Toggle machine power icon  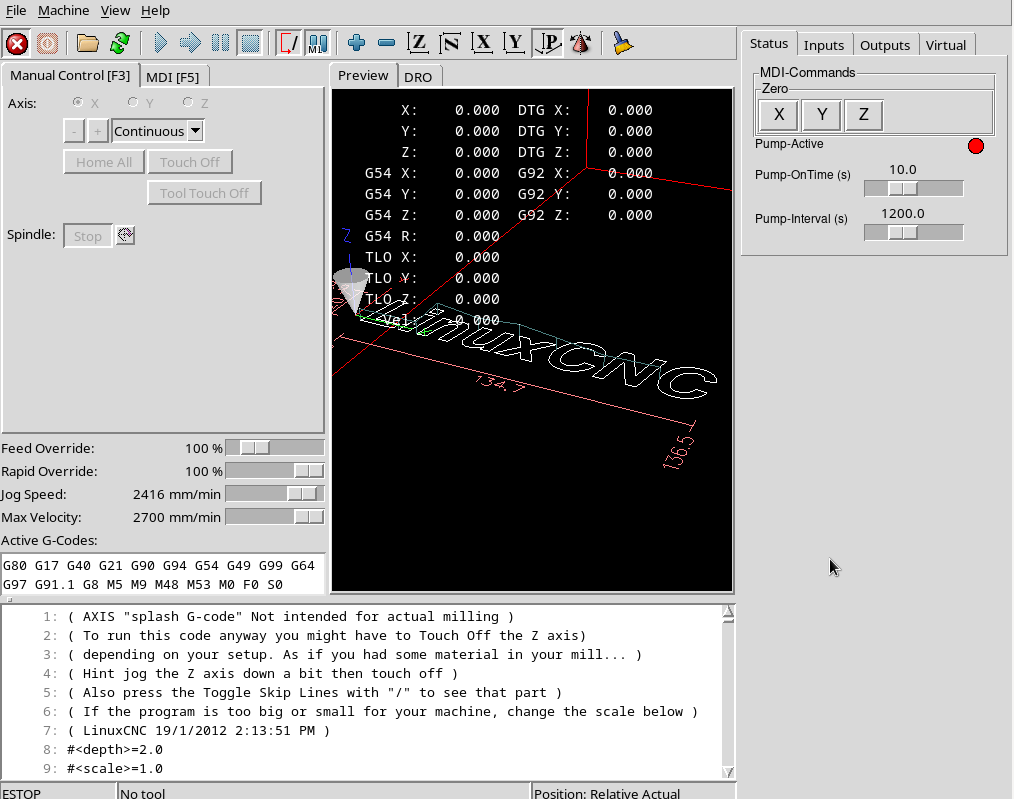click(47, 44)
